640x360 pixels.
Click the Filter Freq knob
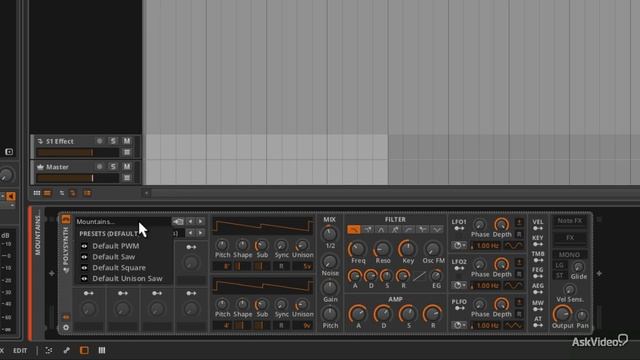(357, 248)
